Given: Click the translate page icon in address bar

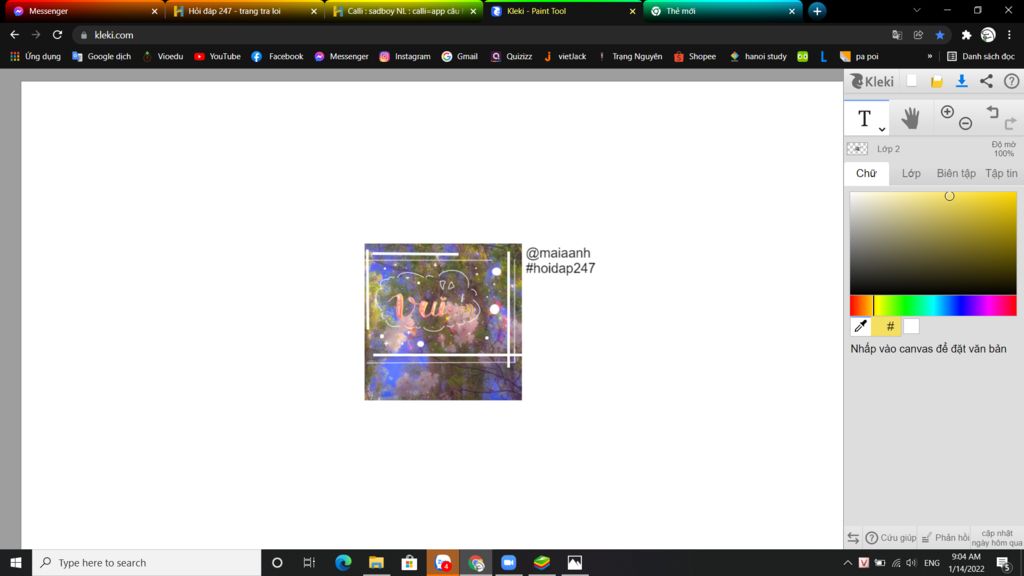Looking at the screenshot, I should 897,35.
